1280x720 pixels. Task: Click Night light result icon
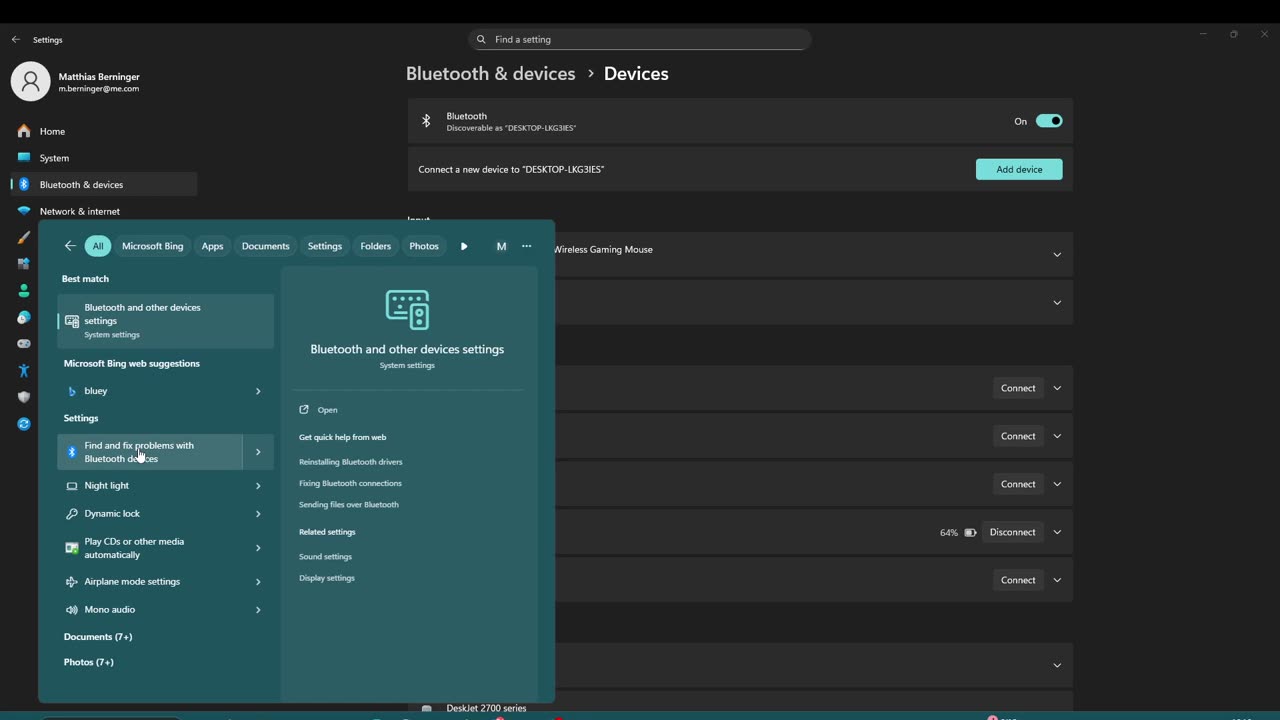point(71,486)
